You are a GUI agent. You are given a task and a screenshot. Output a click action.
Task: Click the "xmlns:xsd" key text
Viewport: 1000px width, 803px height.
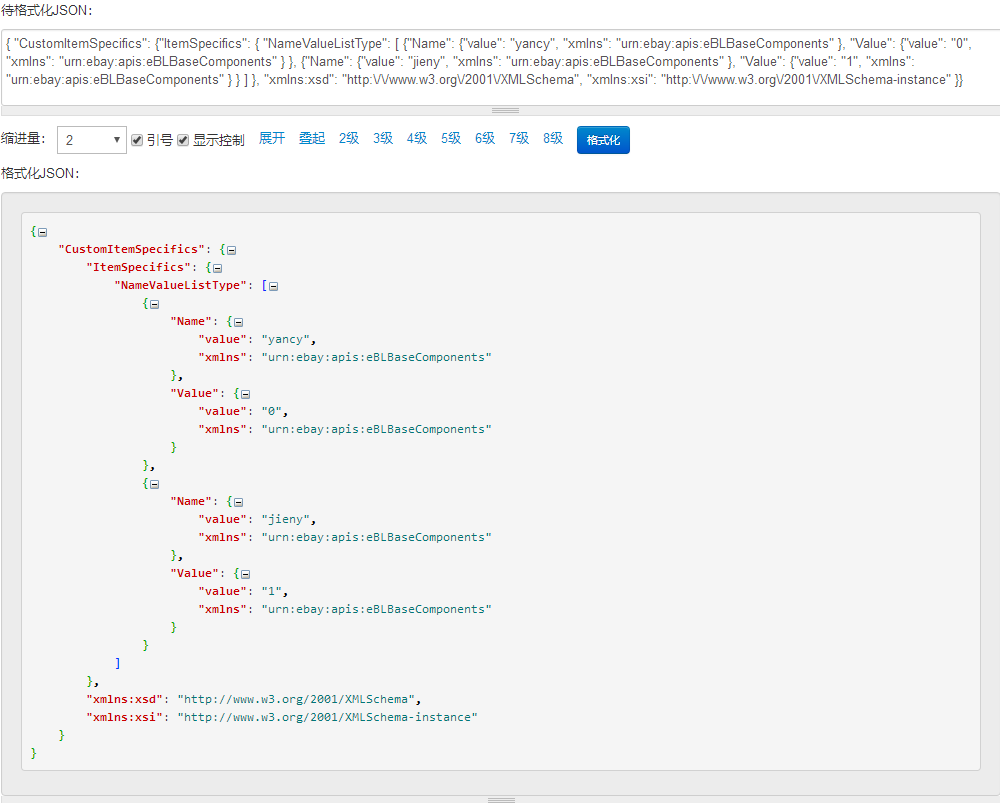124,699
